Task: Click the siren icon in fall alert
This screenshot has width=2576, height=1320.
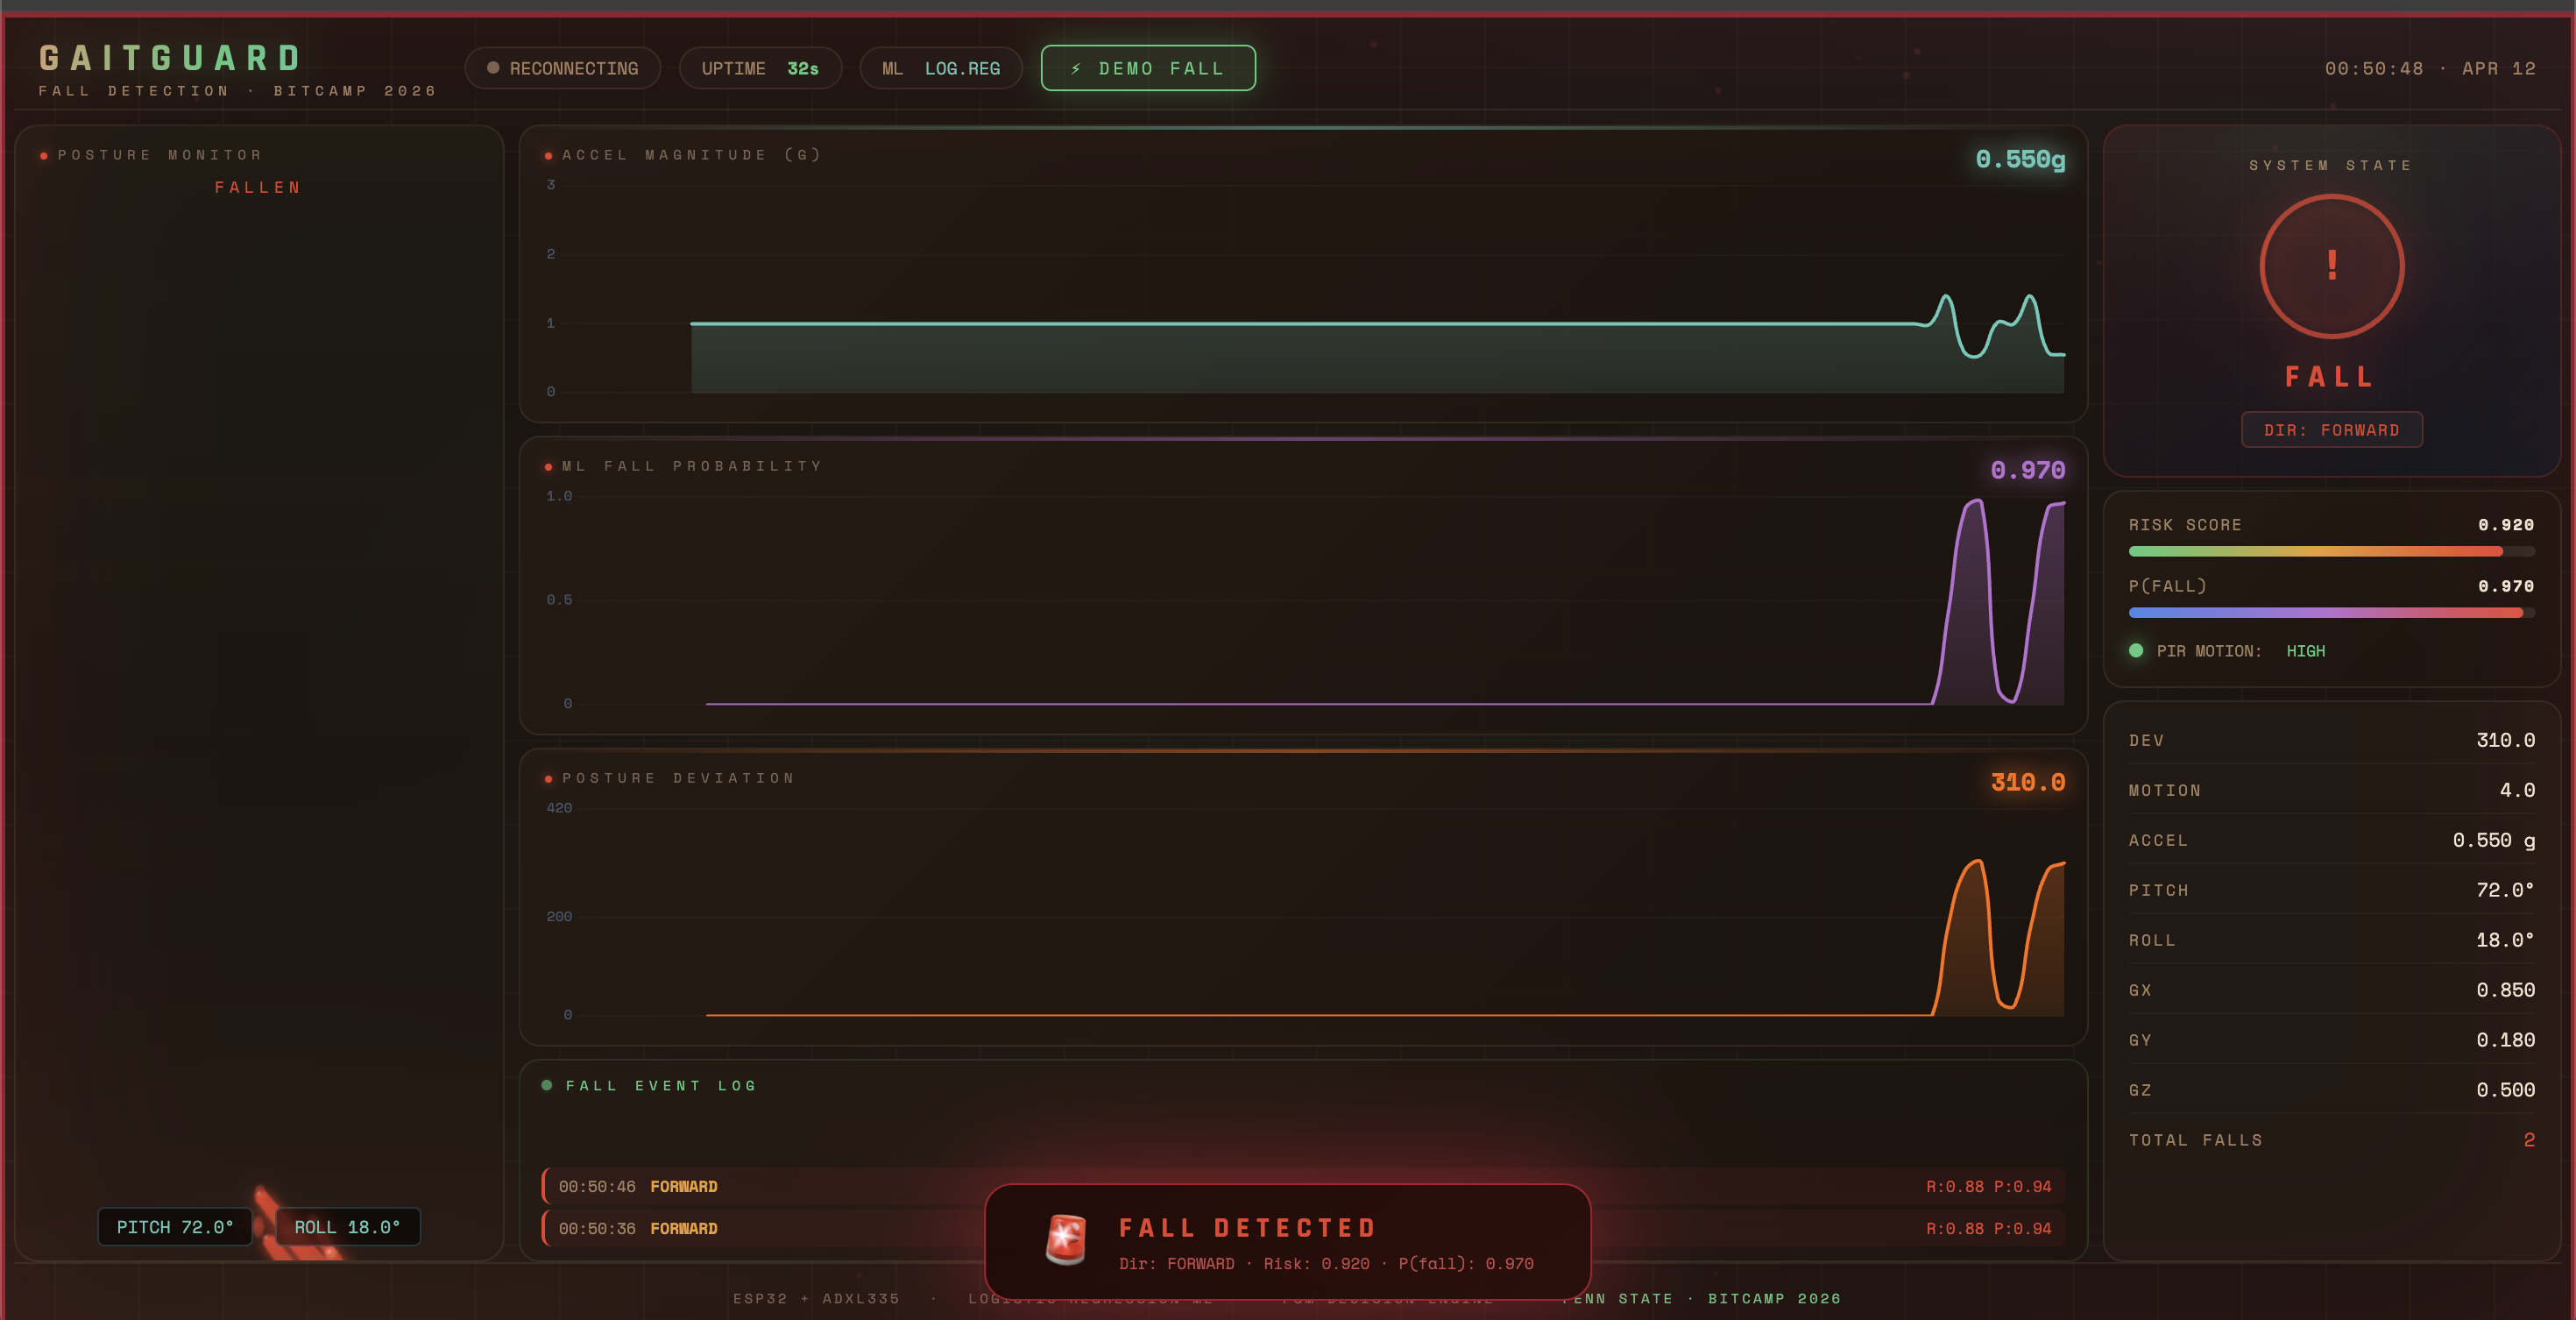Action: tap(1065, 1239)
